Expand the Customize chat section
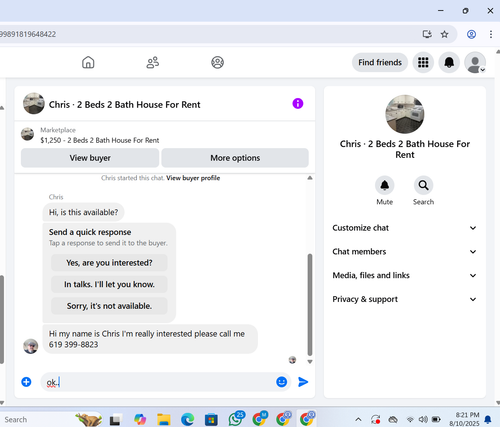The image size is (500, 427). 405,228
